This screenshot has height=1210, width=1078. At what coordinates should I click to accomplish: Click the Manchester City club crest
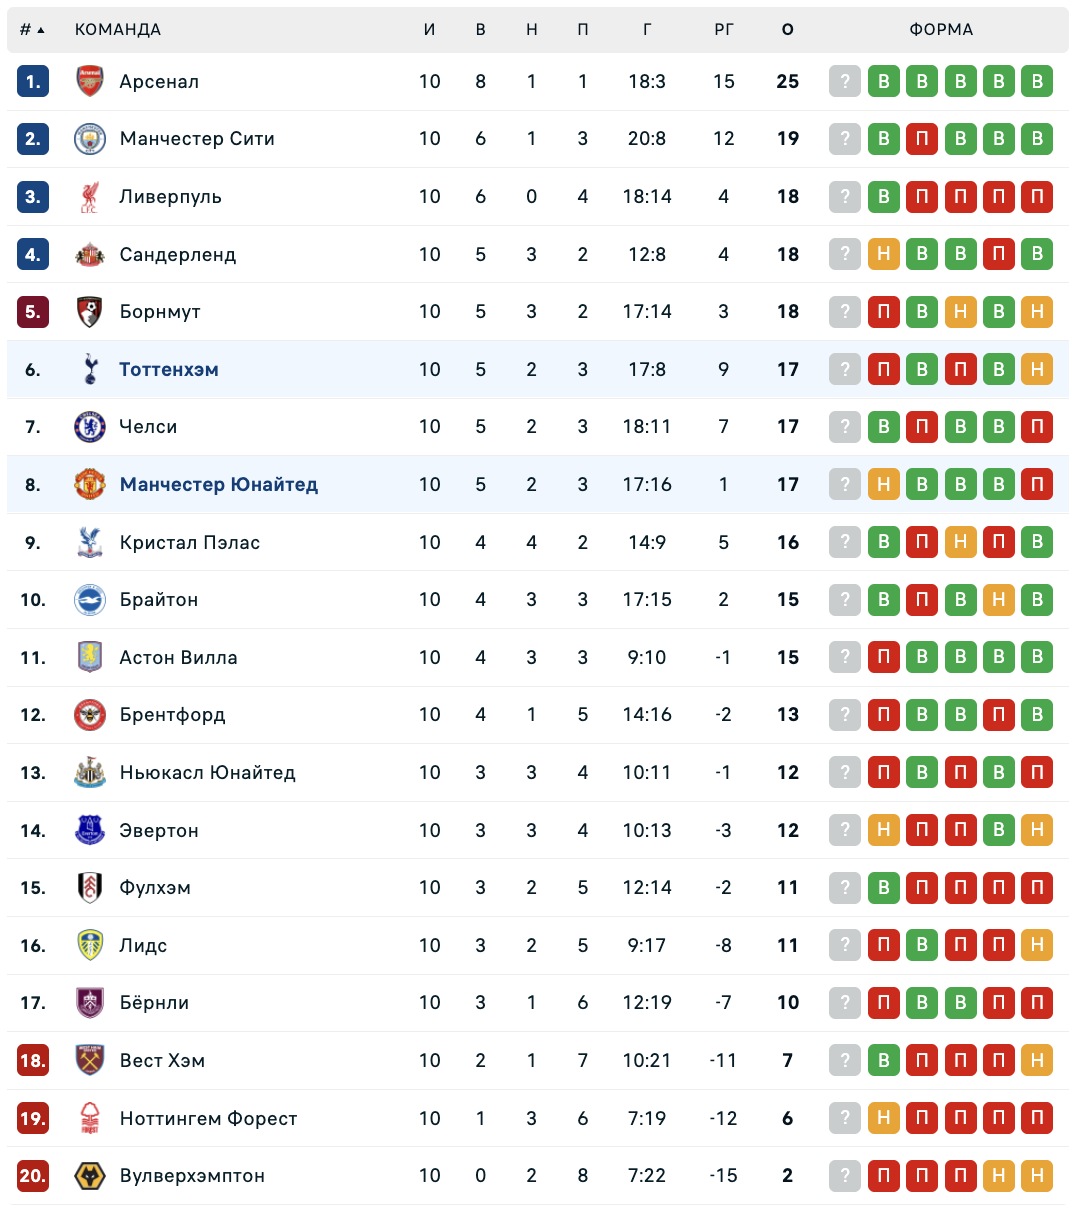point(90,139)
